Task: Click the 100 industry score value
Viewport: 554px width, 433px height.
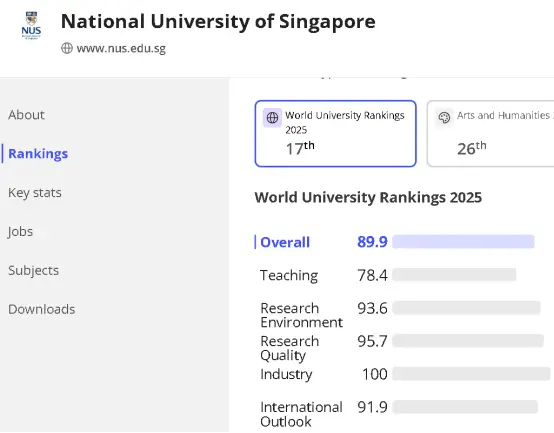Action: click(375, 374)
